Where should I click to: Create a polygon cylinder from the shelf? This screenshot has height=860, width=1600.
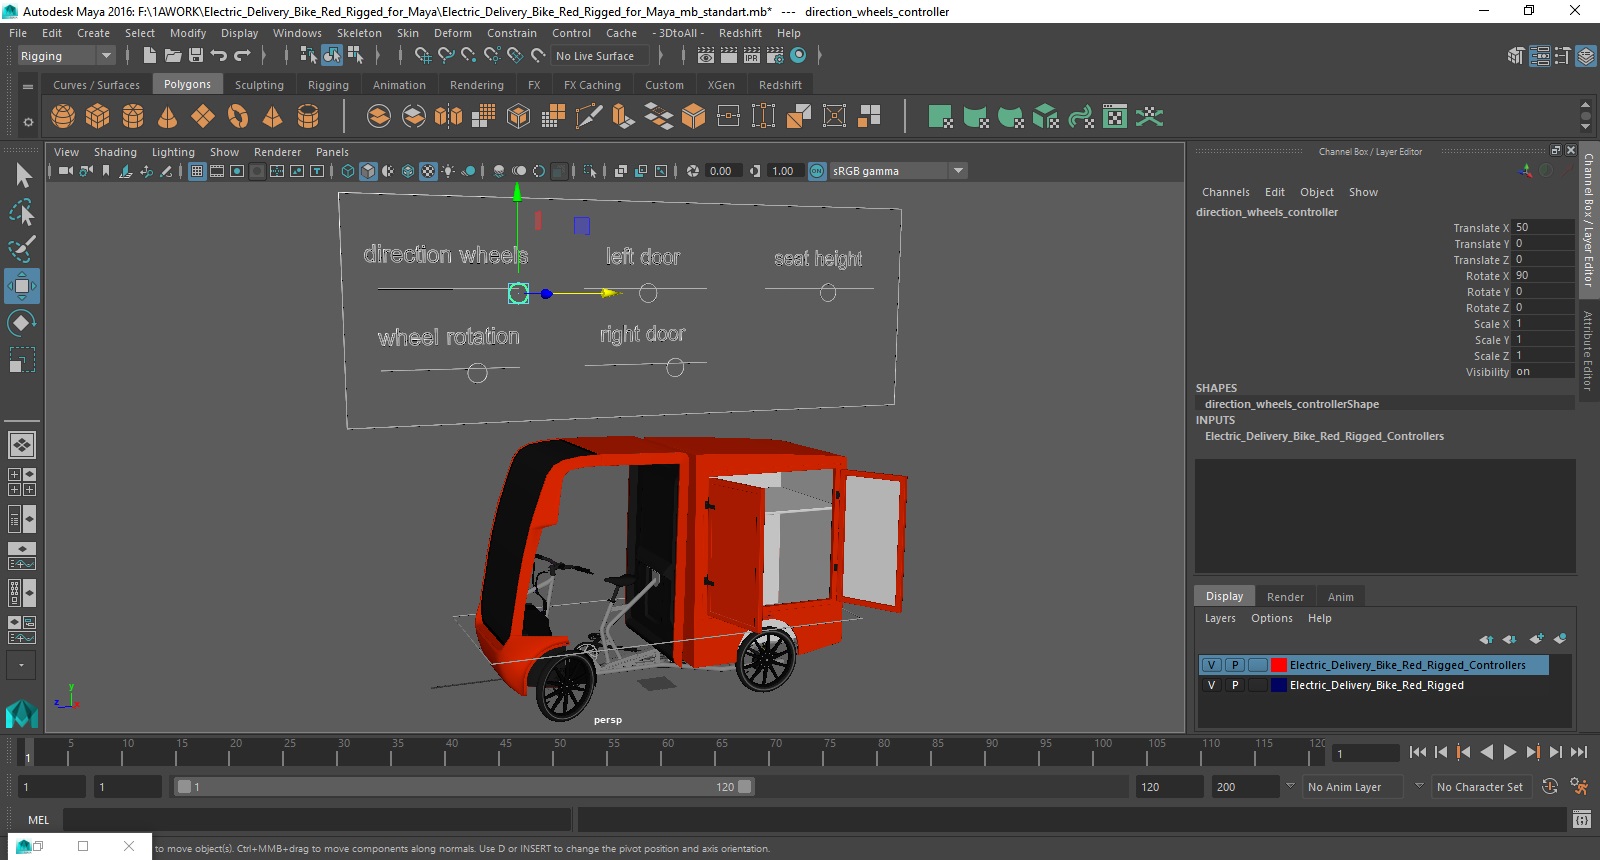[133, 117]
